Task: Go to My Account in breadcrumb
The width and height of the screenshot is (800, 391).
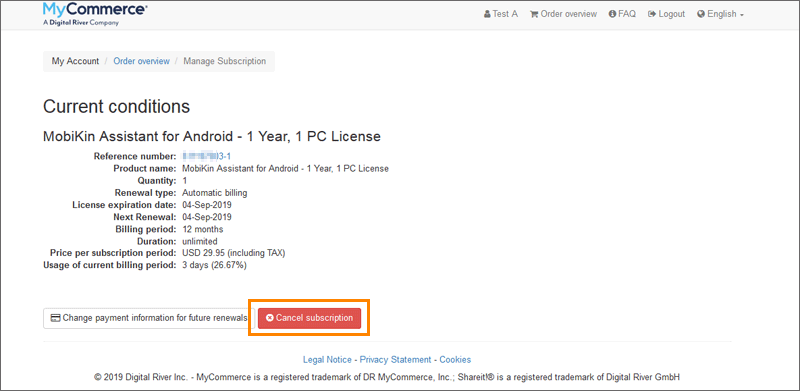Action: [x=75, y=61]
